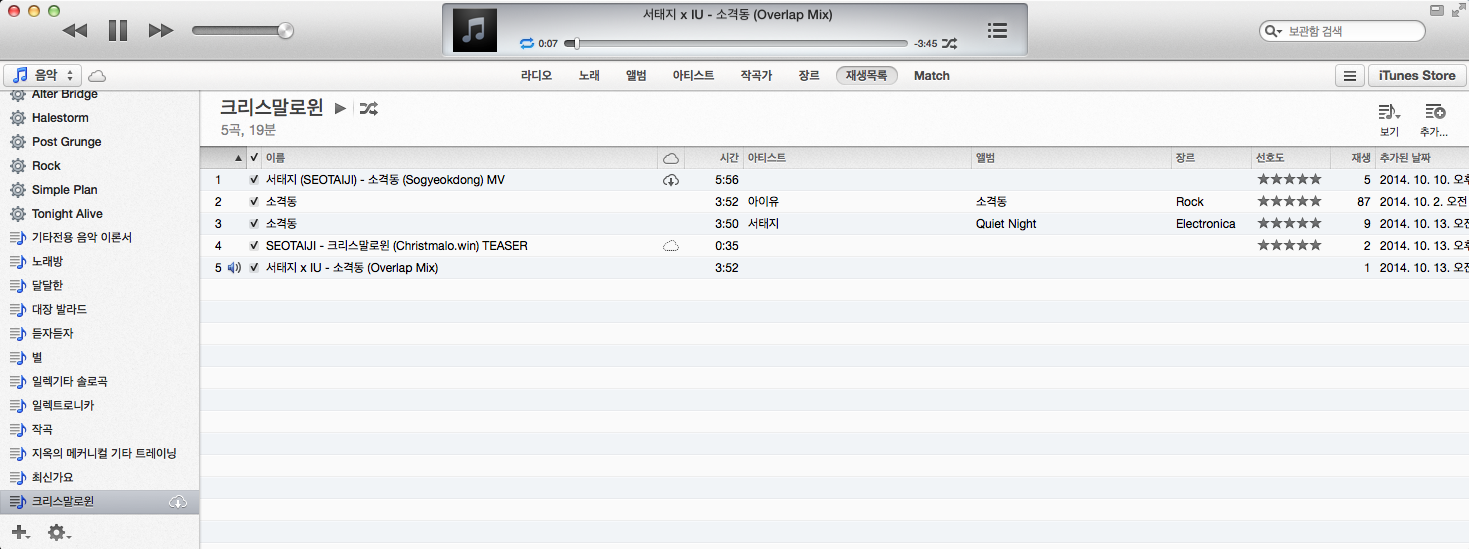Open the iTunes Store button
Viewport: 1469px width, 549px height.
click(x=1417, y=76)
